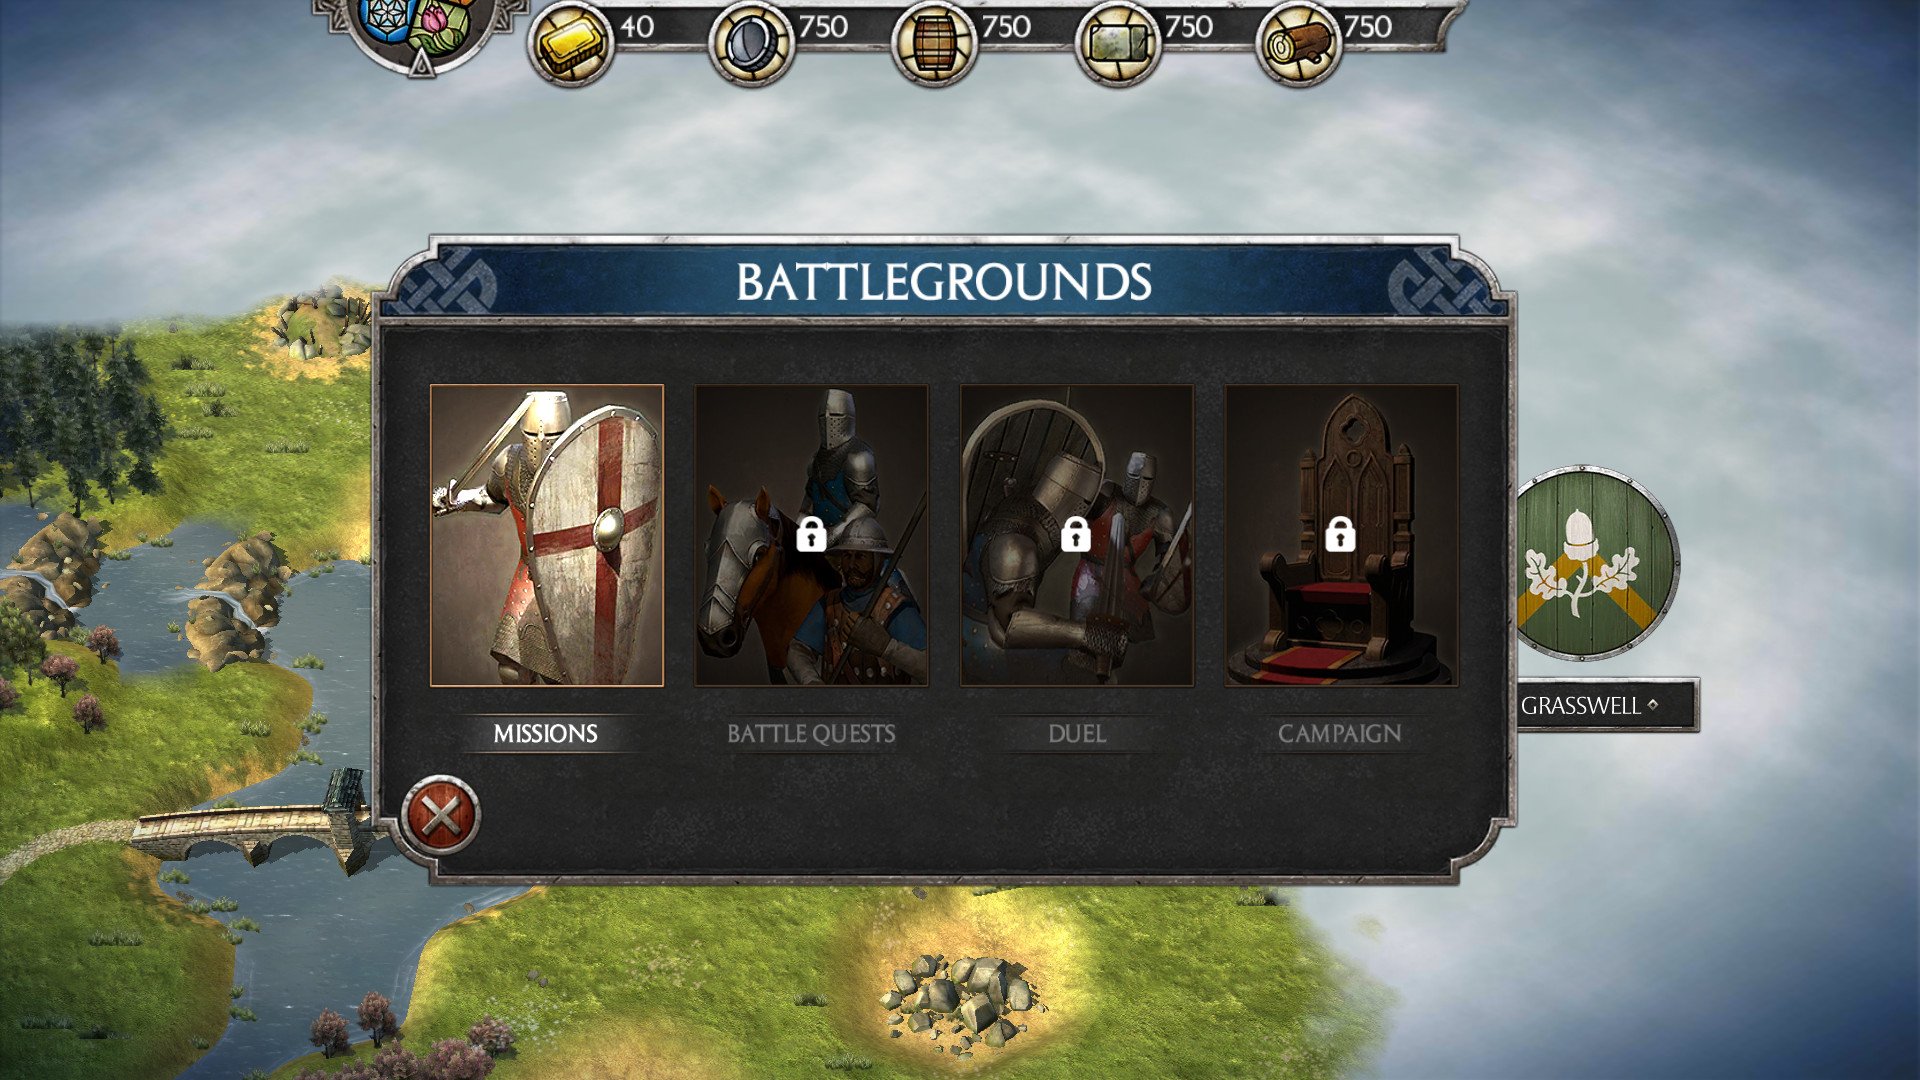Image resolution: width=1920 pixels, height=1080 pixels.
Task: Click the wood log resource icon
Action: click(x=1298, y=43)
